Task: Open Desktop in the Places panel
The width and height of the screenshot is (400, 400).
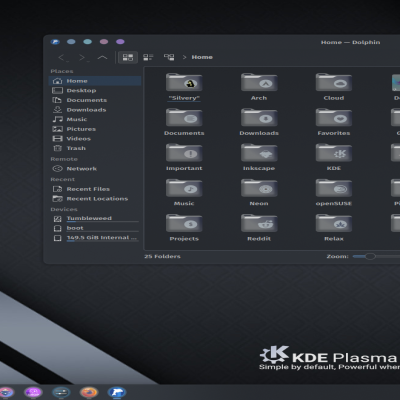Action: (x=95, y=91)
